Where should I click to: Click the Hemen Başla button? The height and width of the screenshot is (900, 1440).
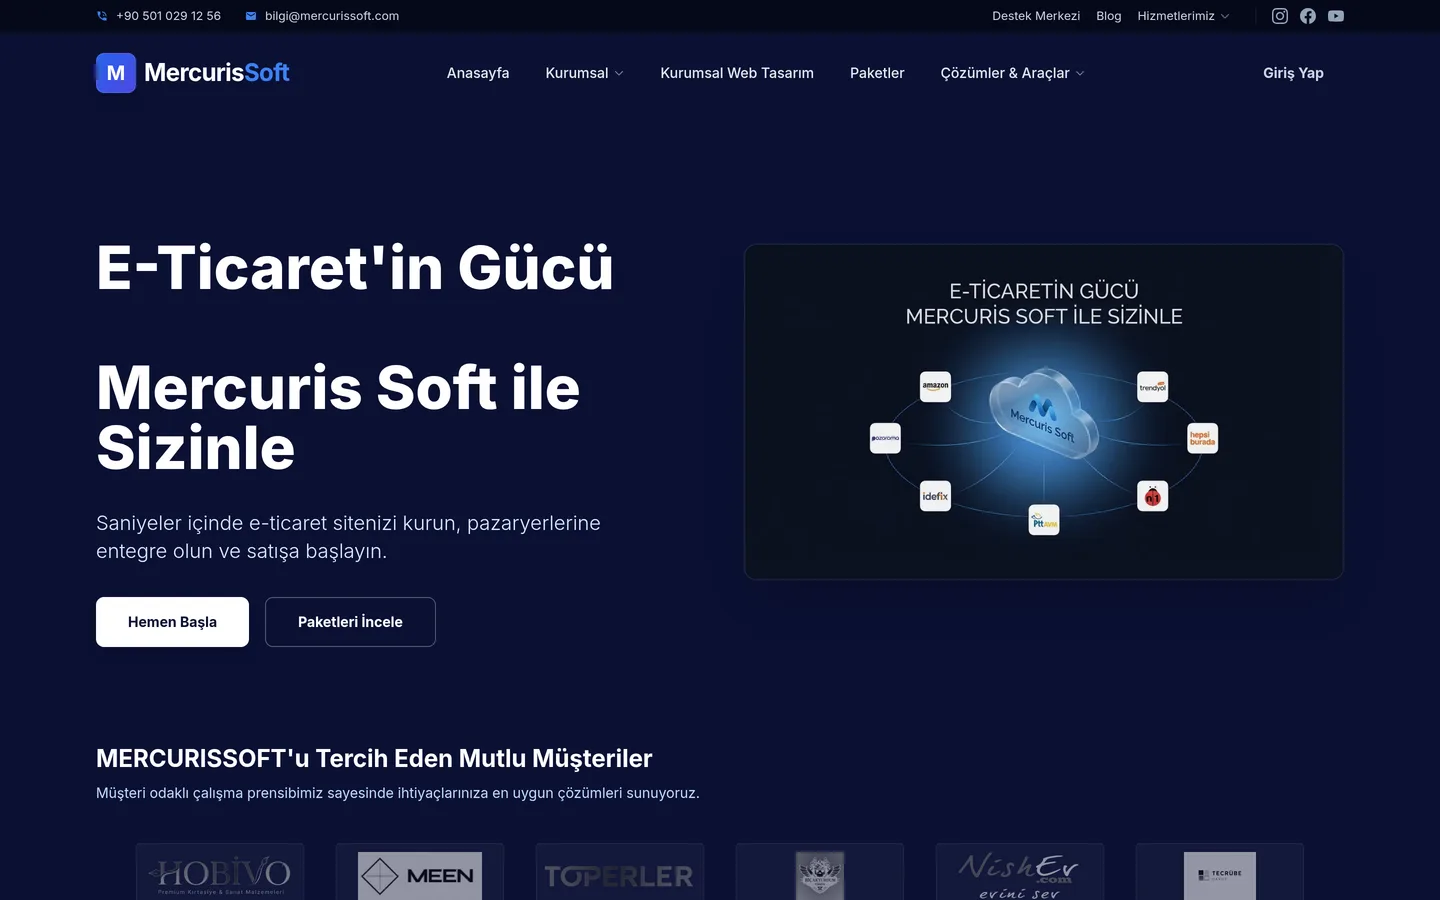click(x=172, y=622)
